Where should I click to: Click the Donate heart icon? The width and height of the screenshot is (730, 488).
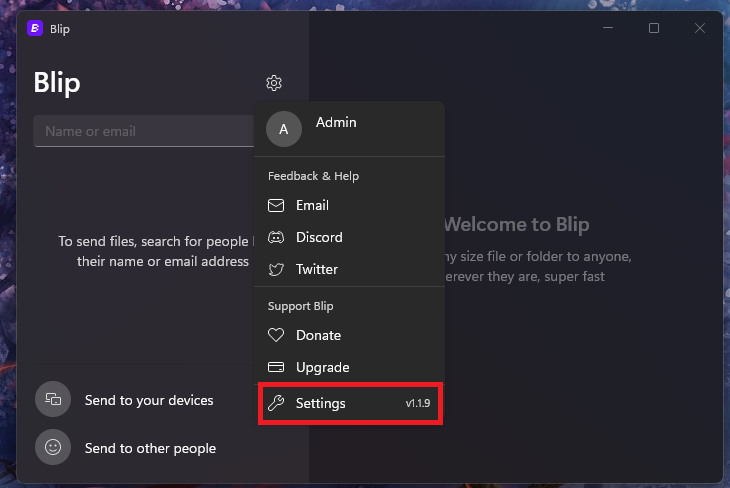pyautogui.click(x=276, y=336)
